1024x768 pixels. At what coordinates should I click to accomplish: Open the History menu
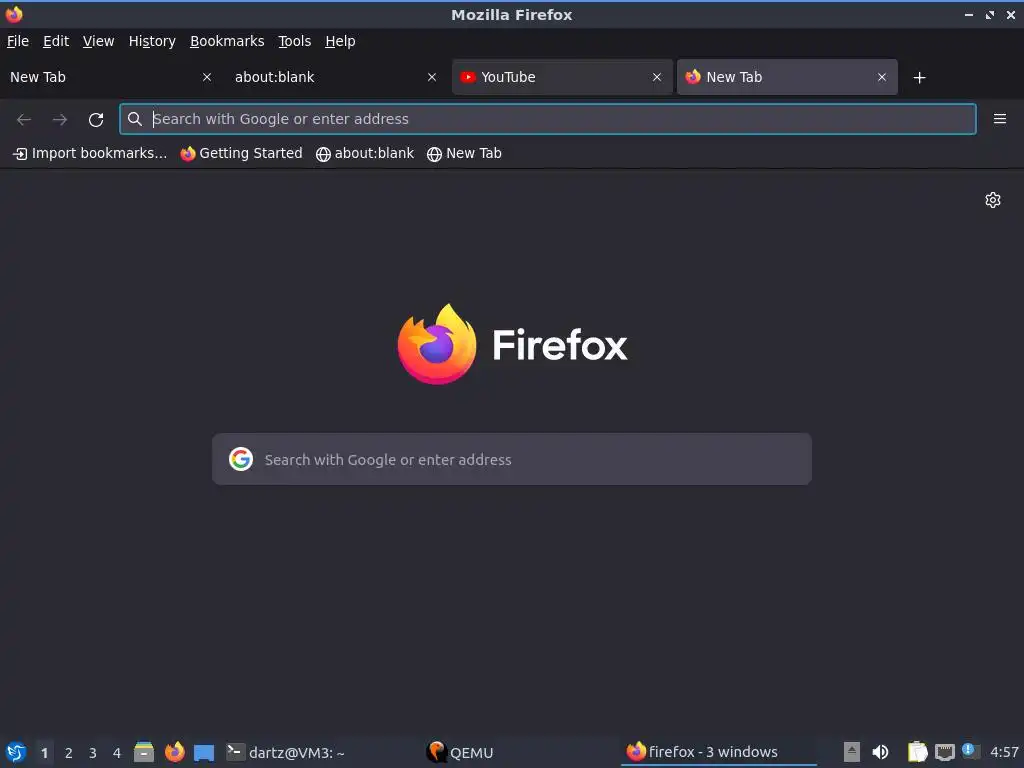(x=152, y=41)
